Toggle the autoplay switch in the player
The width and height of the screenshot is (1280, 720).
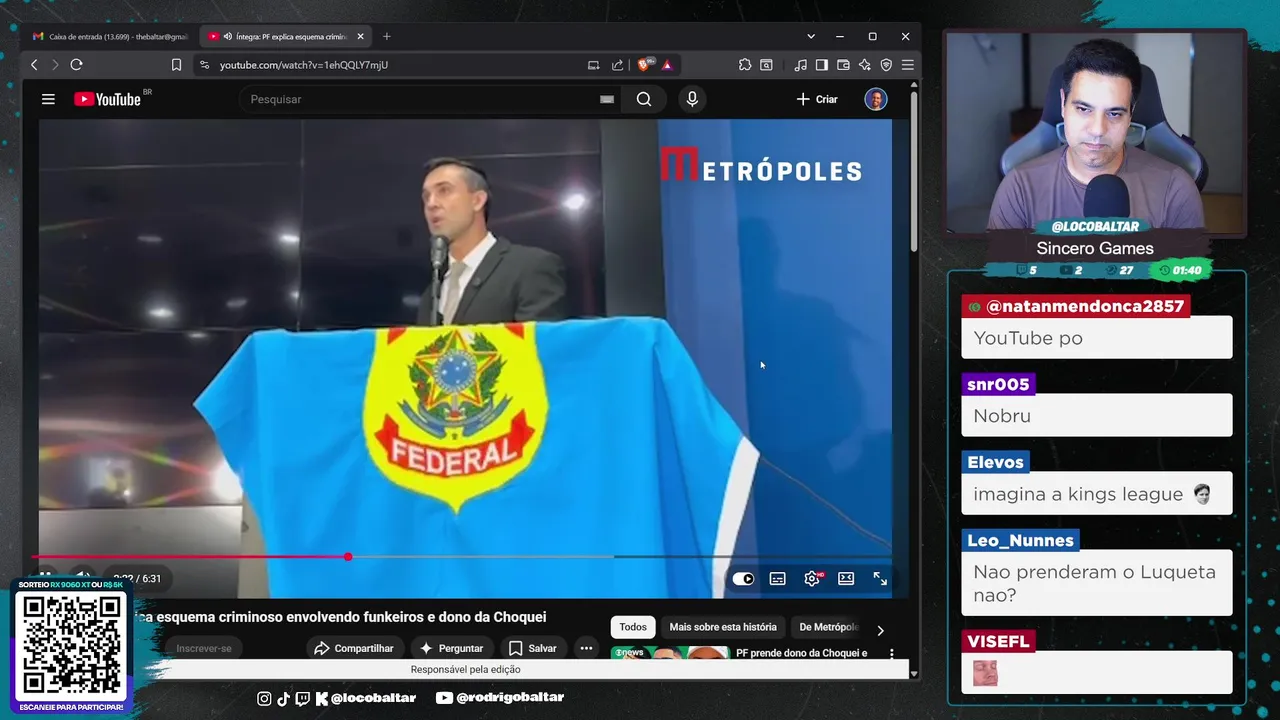click(743, 578)
